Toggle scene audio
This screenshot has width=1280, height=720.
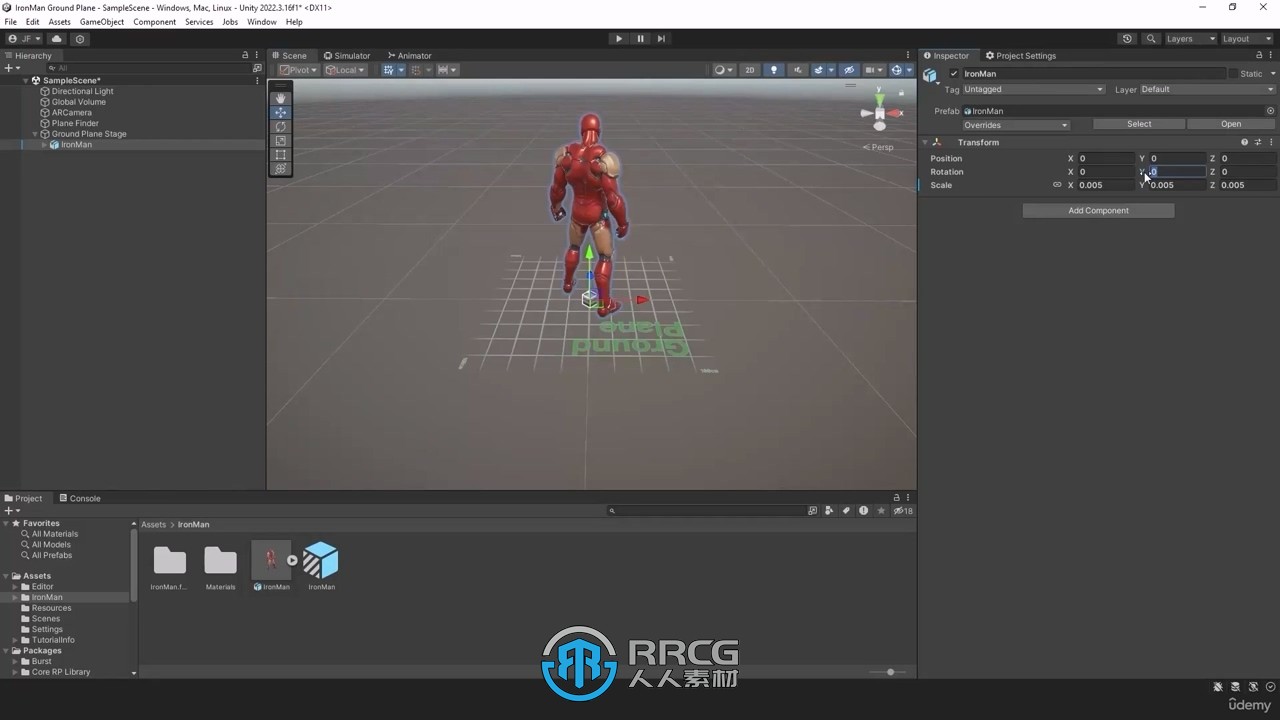797,70
